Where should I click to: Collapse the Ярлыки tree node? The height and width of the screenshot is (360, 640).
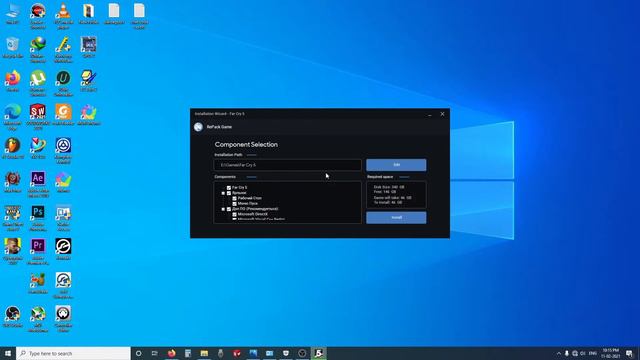click(223, 193)
